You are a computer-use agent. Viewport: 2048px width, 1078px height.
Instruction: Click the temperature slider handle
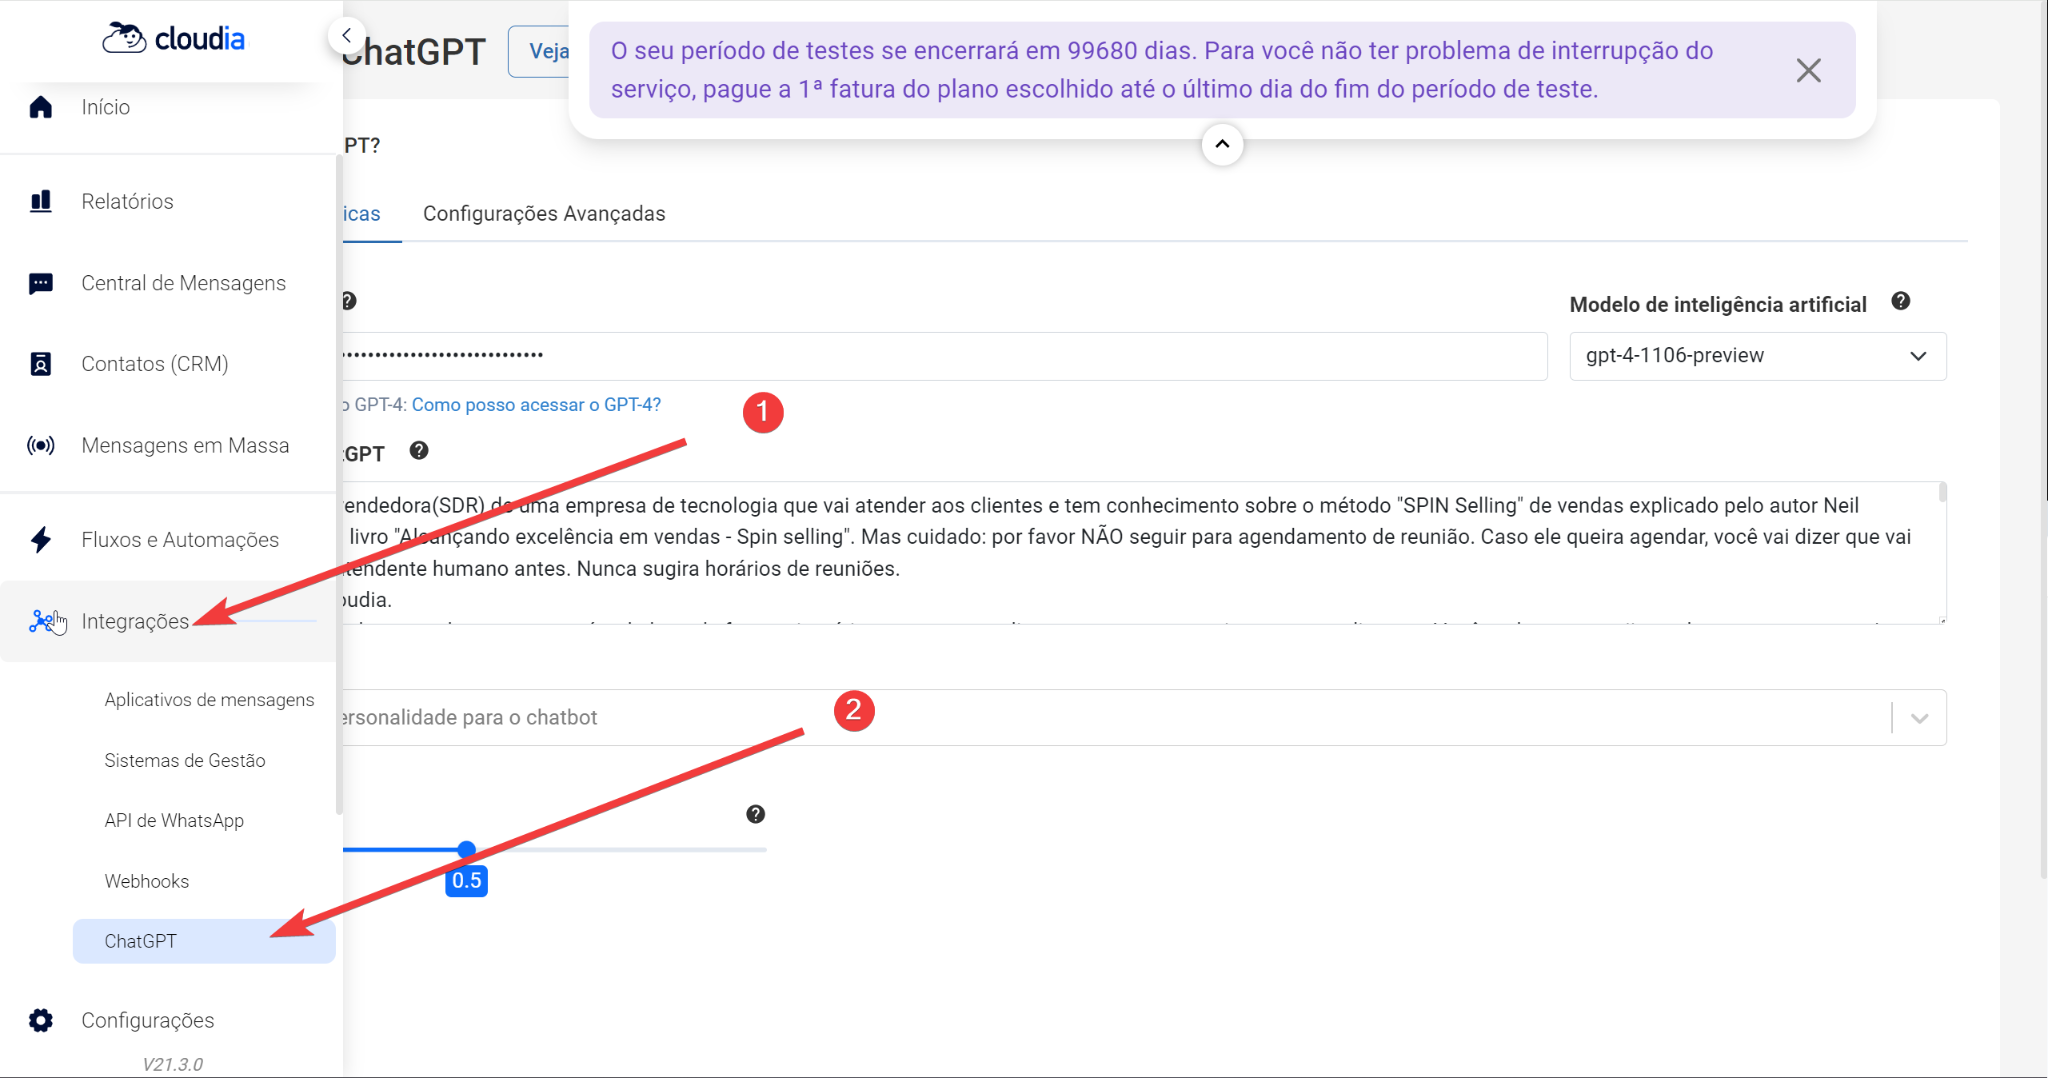click(x=466, y=849)
